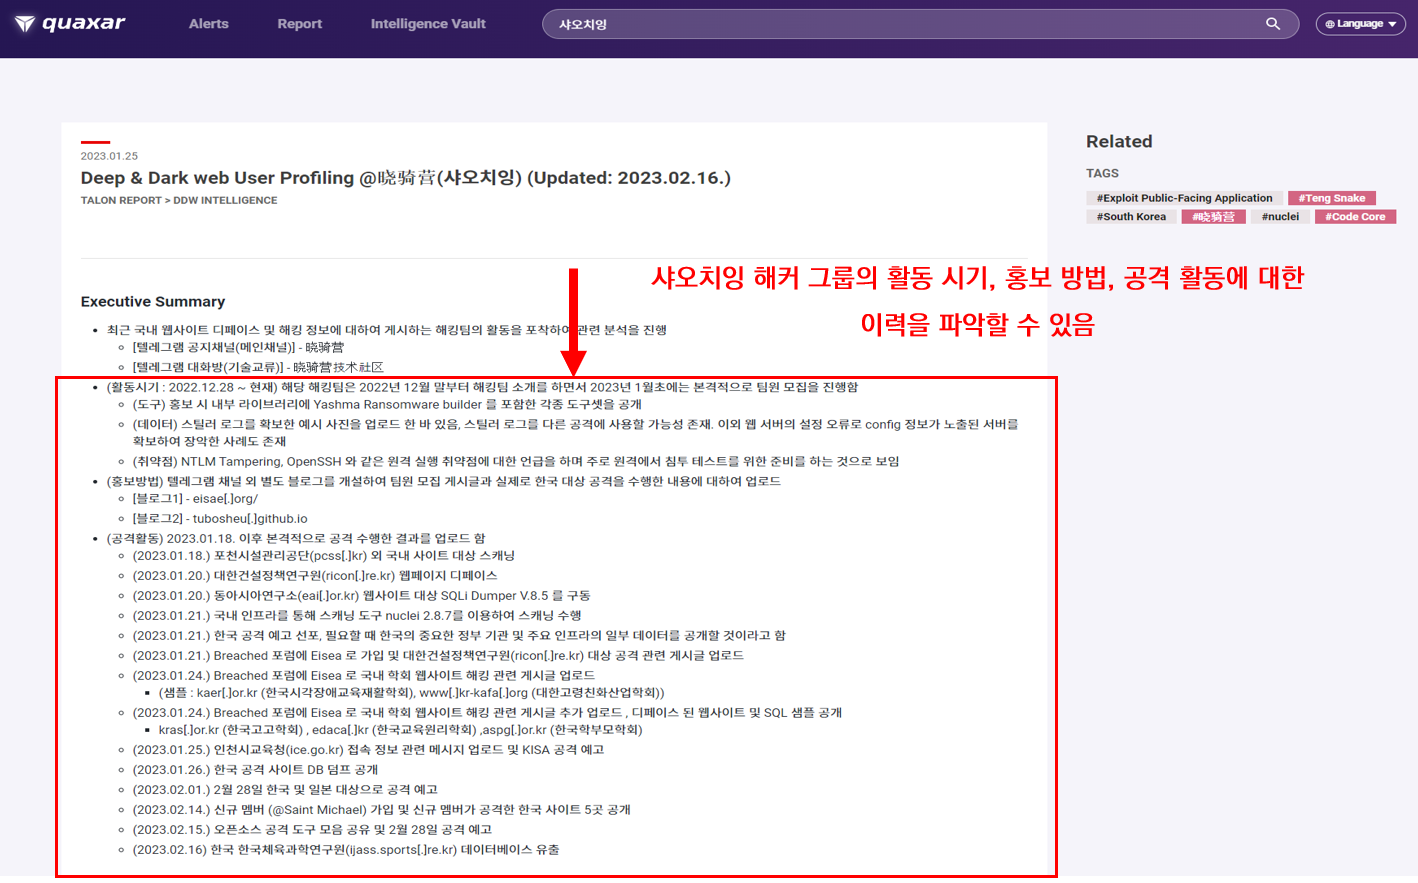This screenshot has width=1418, height=883.
Task: Click the kaer[.]or.kr sample line
Action: click(411, 692)
